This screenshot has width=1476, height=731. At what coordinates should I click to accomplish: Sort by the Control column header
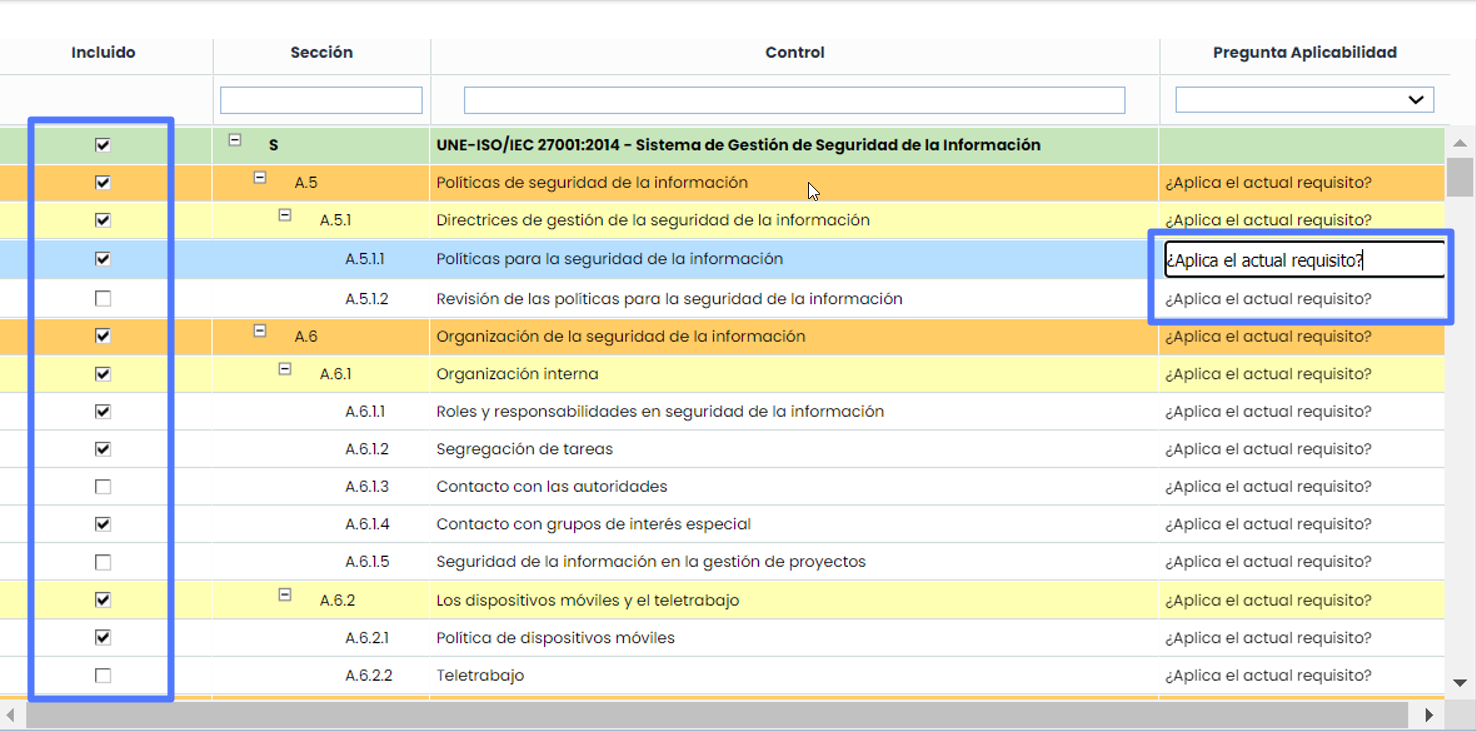click(794, 53)
